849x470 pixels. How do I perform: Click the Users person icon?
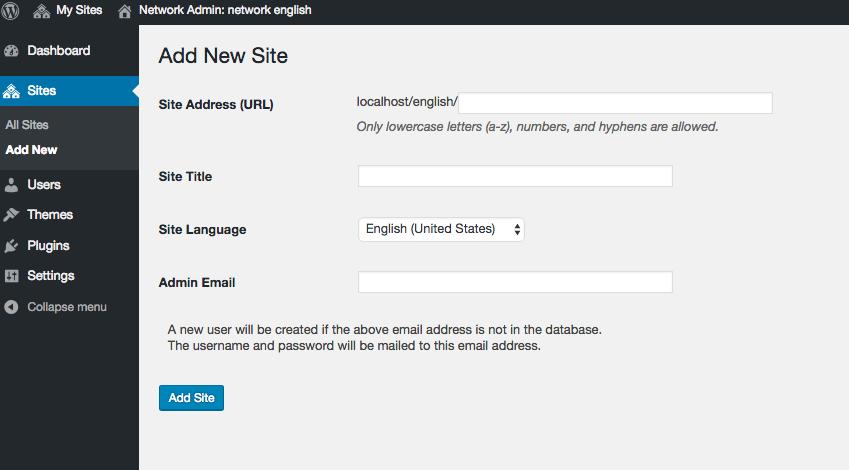pyautogui.click(x=11, y=185)
